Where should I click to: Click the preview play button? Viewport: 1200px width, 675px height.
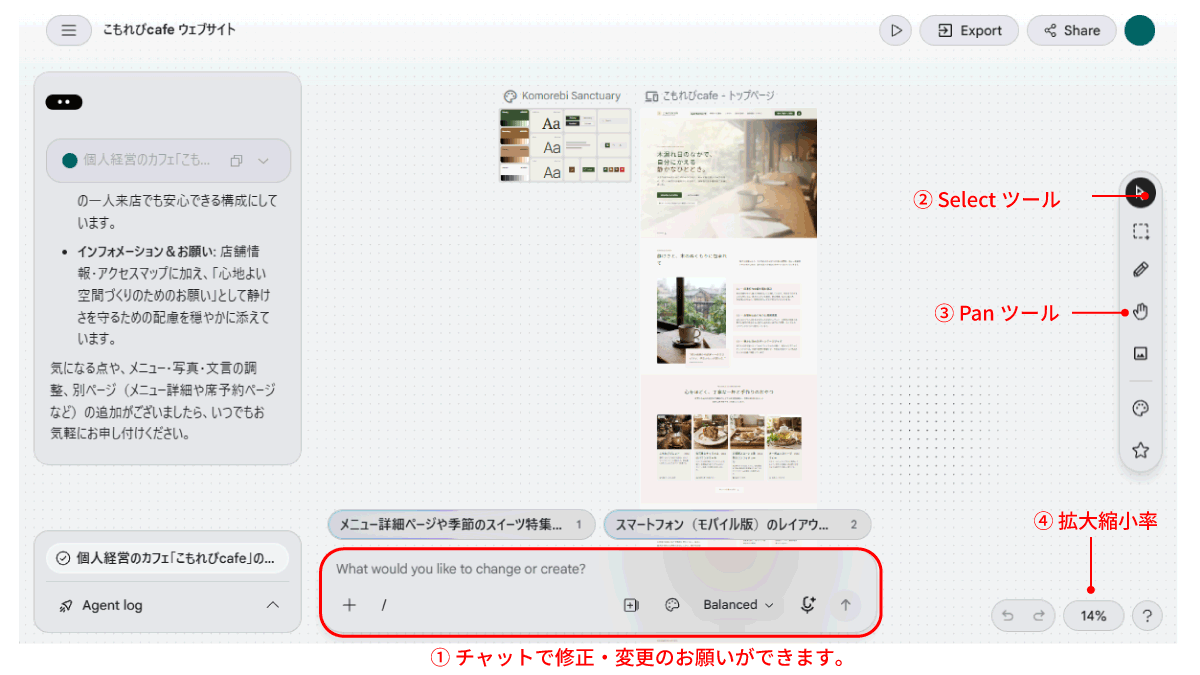click(896, 31)
